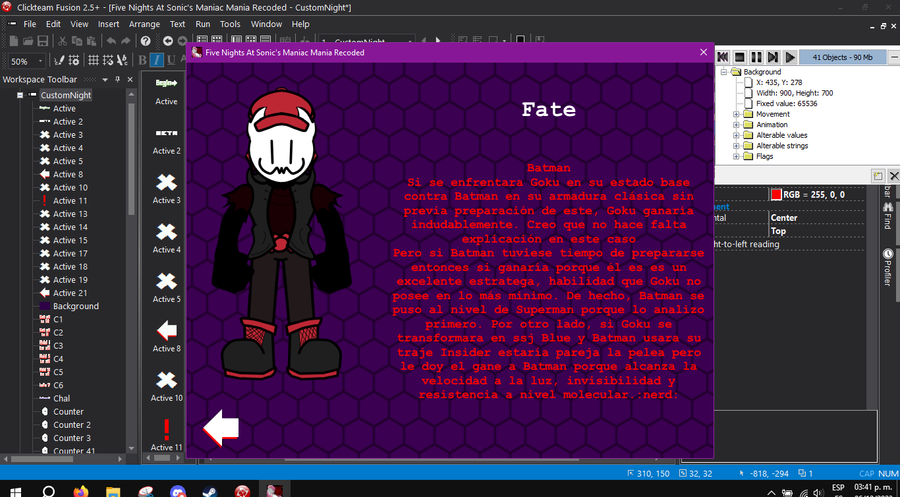This screenshot has height=497, width=900.
Task: Click the Center alignment property value
Action: [x=784, y=218]
